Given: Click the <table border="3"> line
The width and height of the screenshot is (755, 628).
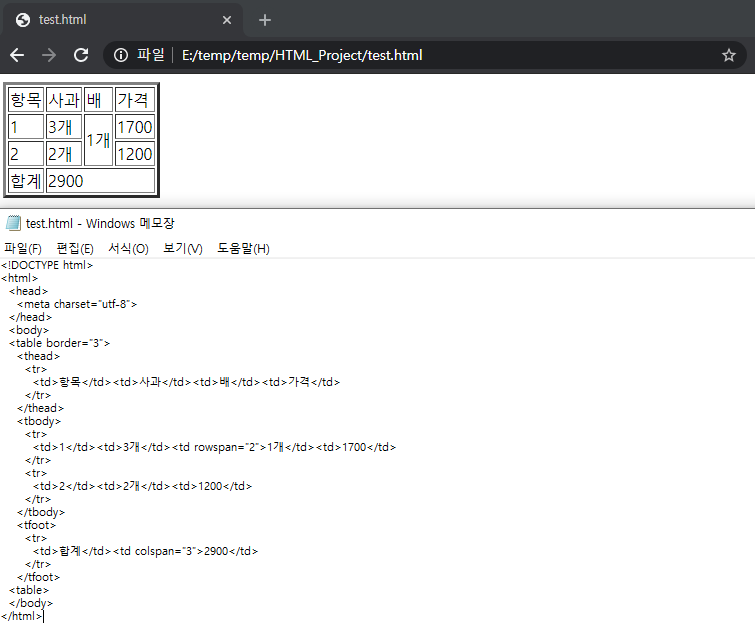Looking at the screenshot, I should tap(59, 343).
